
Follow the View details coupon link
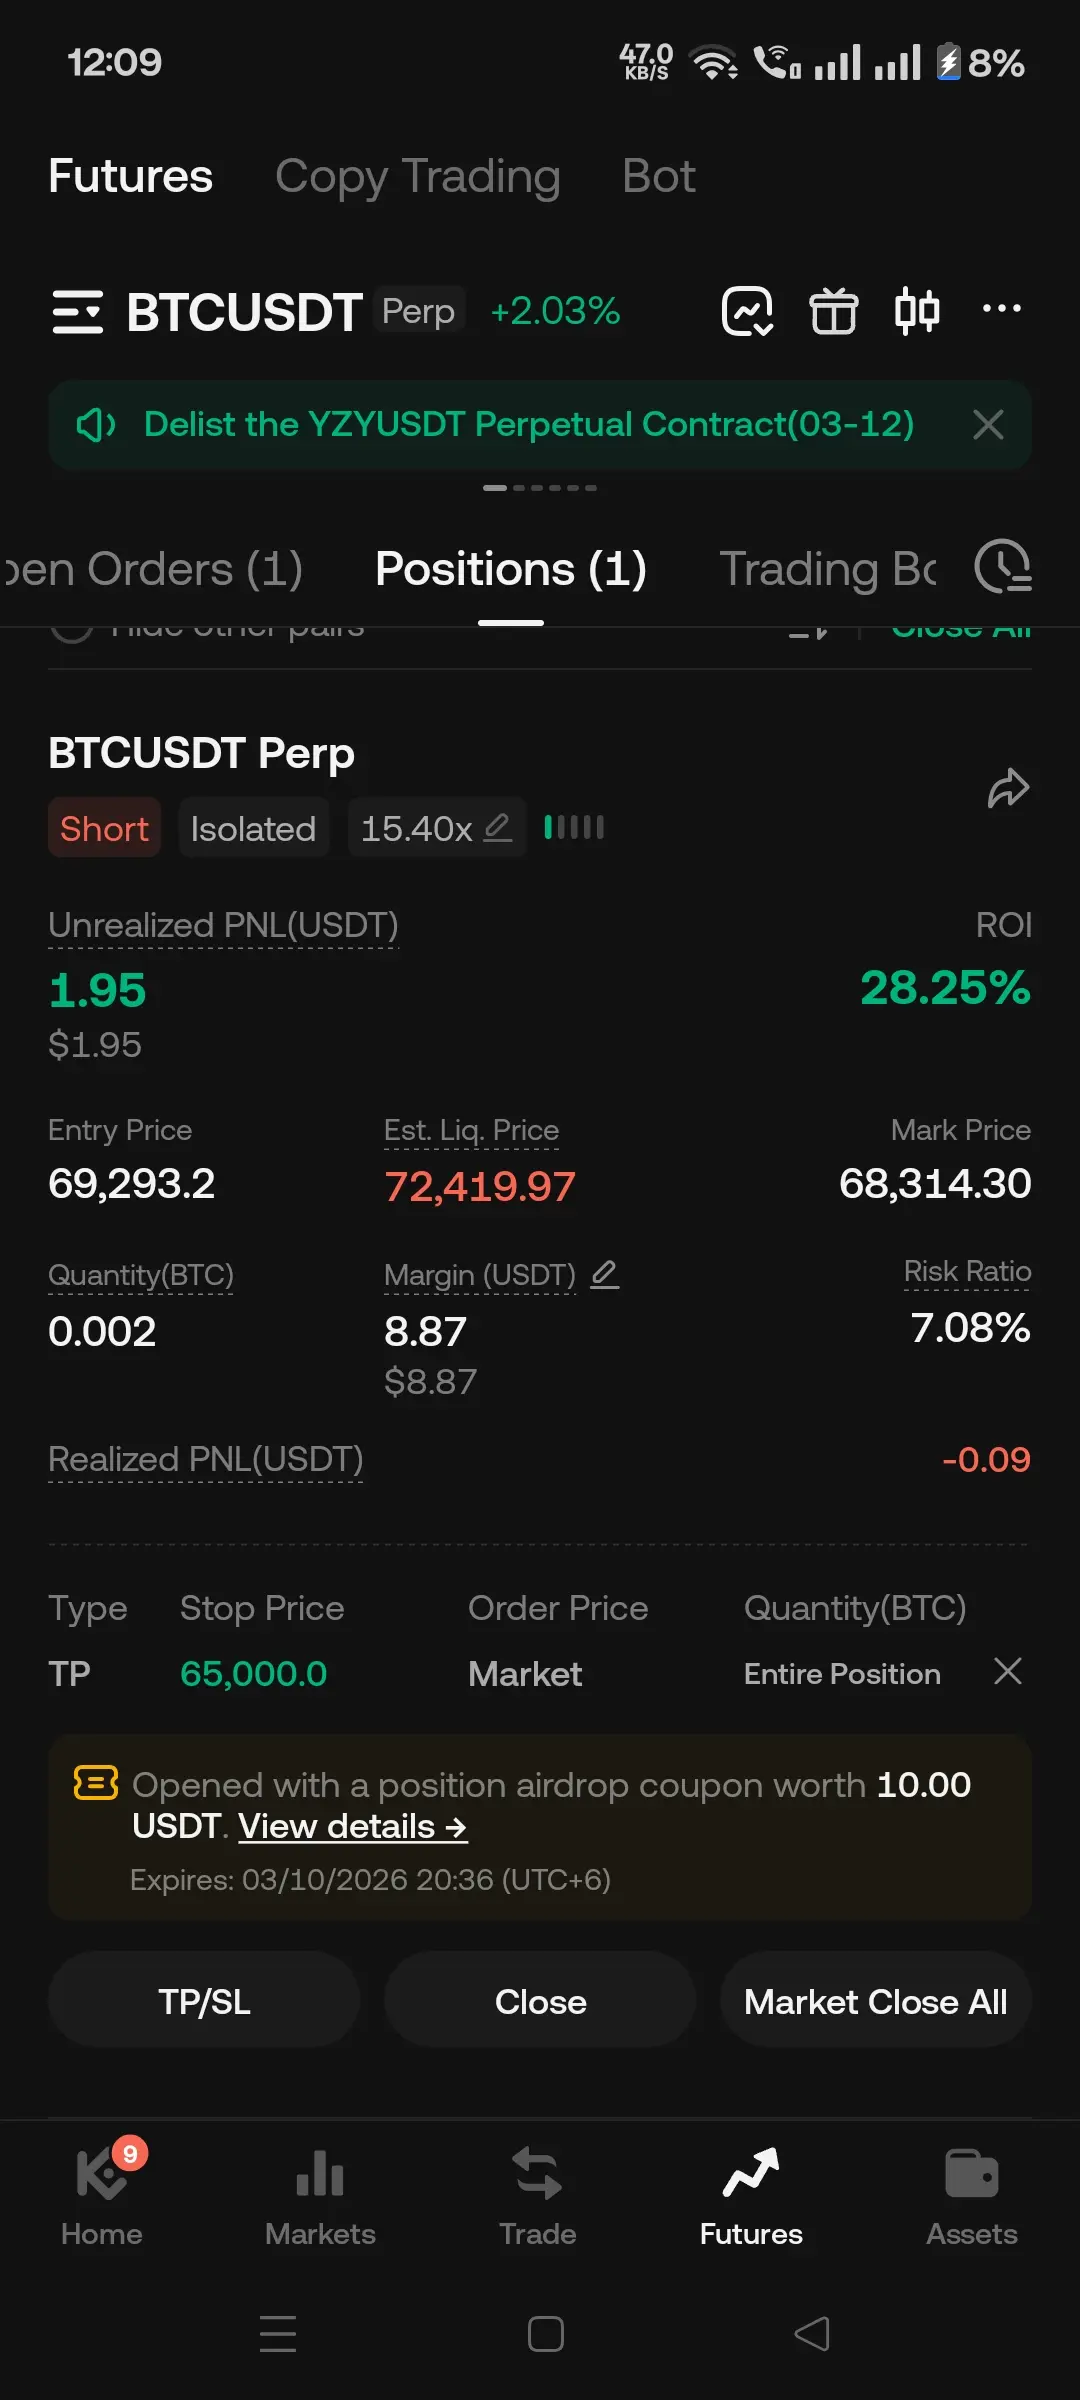[352, 1827]
